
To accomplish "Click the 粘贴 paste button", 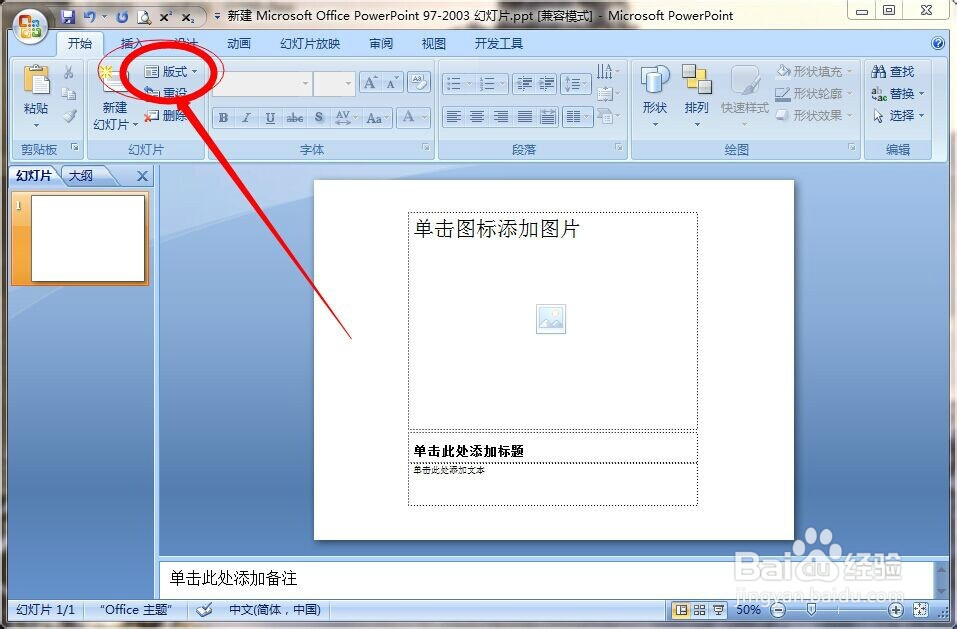I will click(36, 96).
